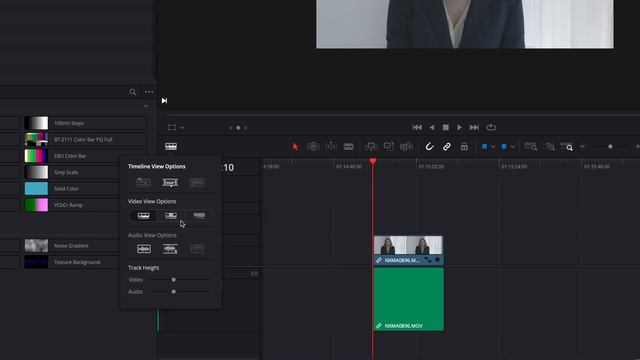The height and width of the screenshot is (360, 640).
Task: Open the effects panel three-dot menu
Action: pos(149,92)
